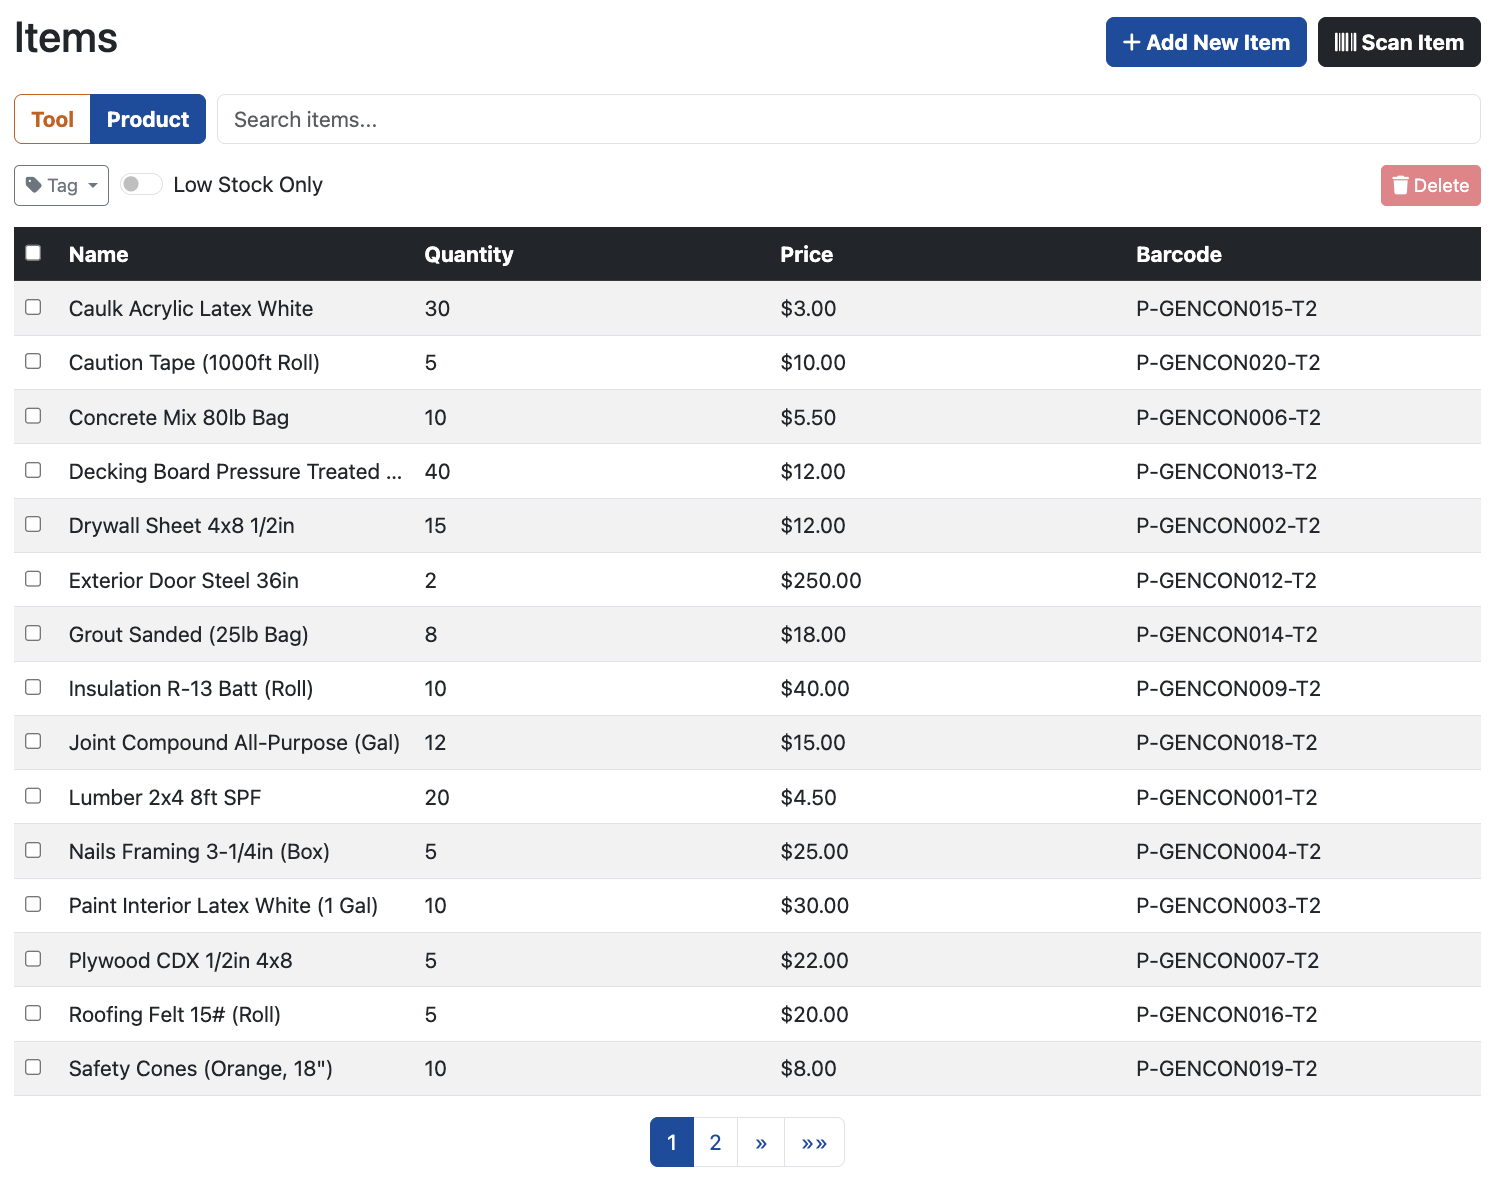Image resolution: width=1504 pixels, height=1182 pixels.
Task: Click the tag icon in the filter bar
Action: [33, 185]
